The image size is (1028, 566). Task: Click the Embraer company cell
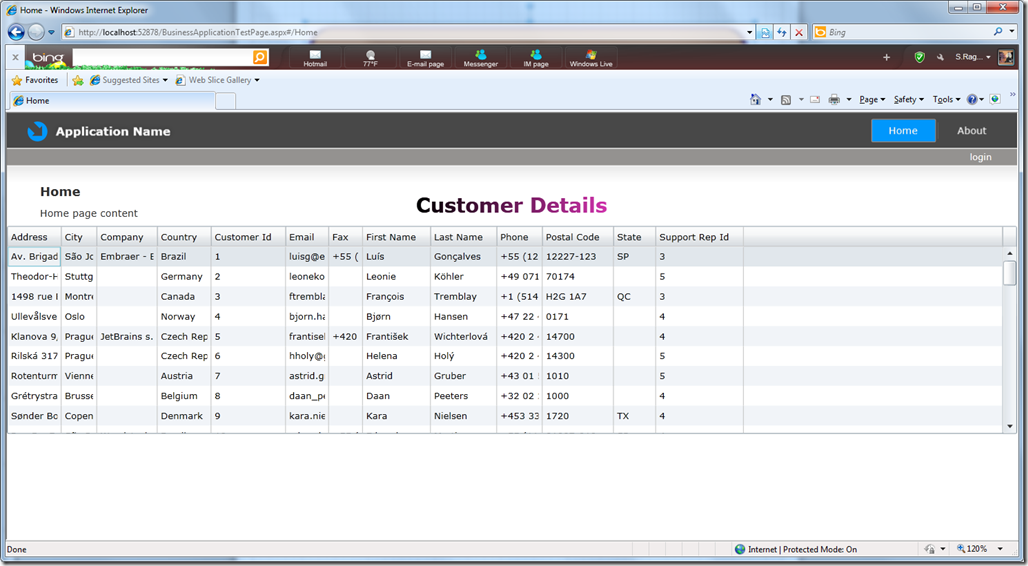[127, 256]
